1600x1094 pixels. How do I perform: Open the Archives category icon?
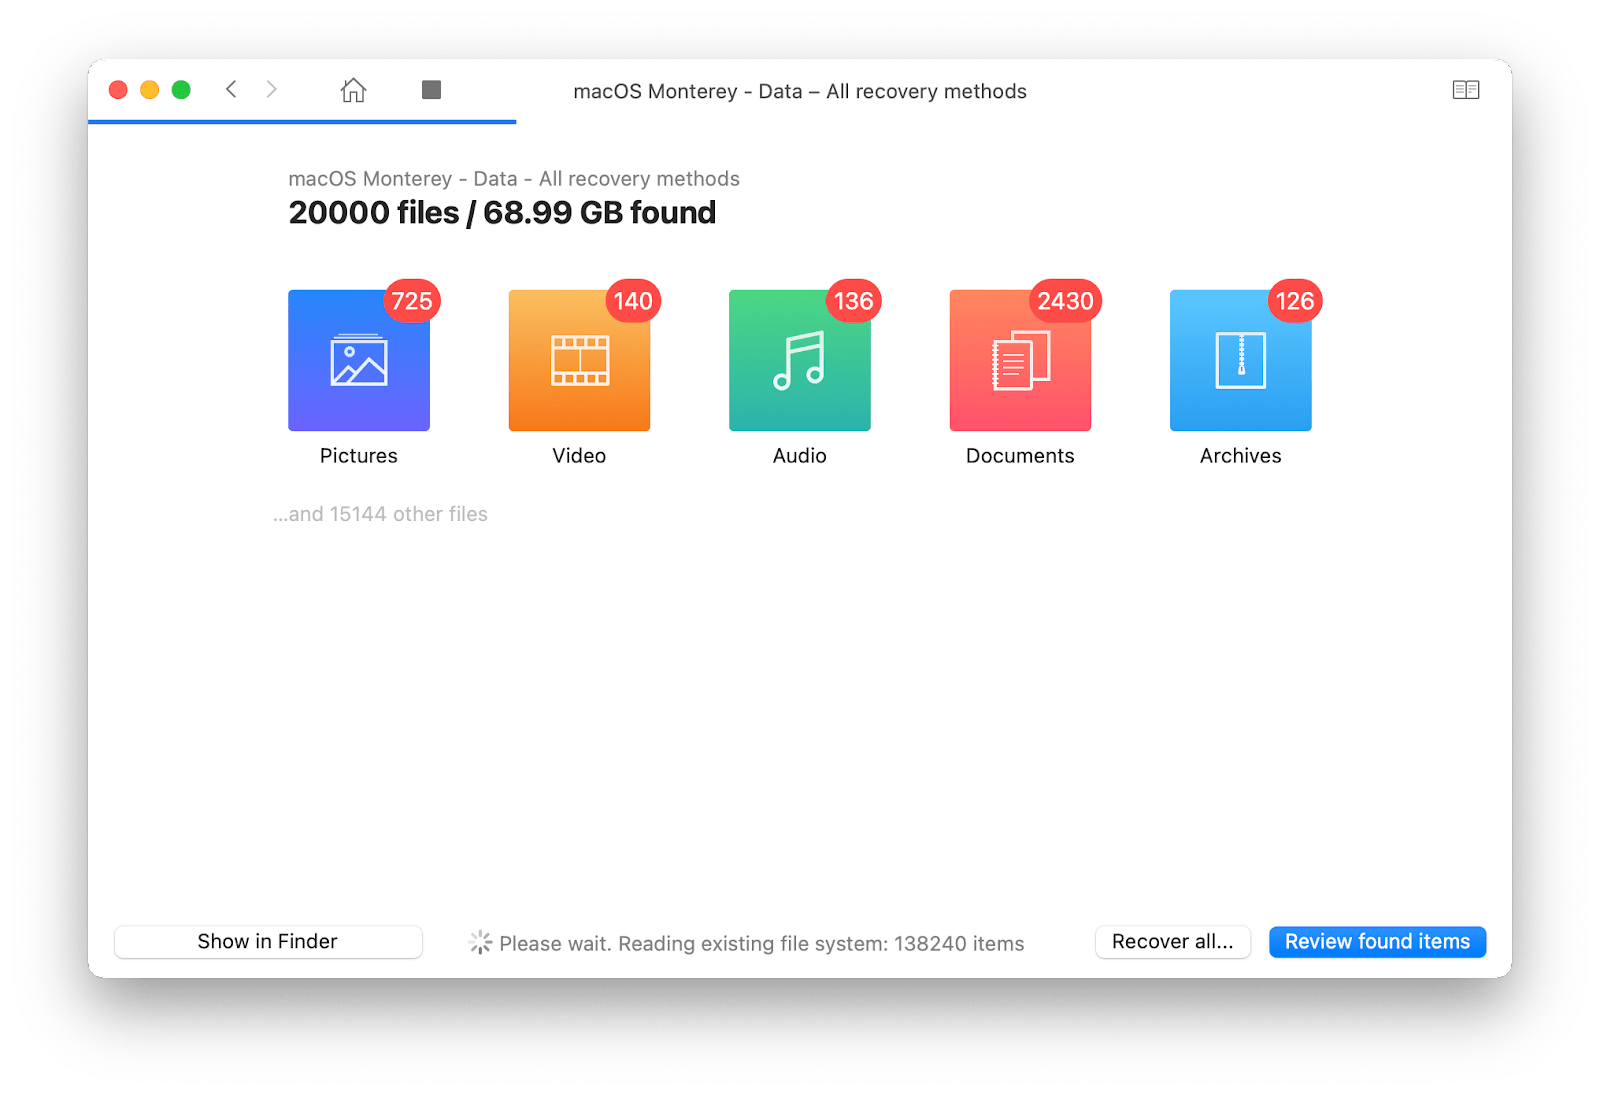[x=1240, y=360]
